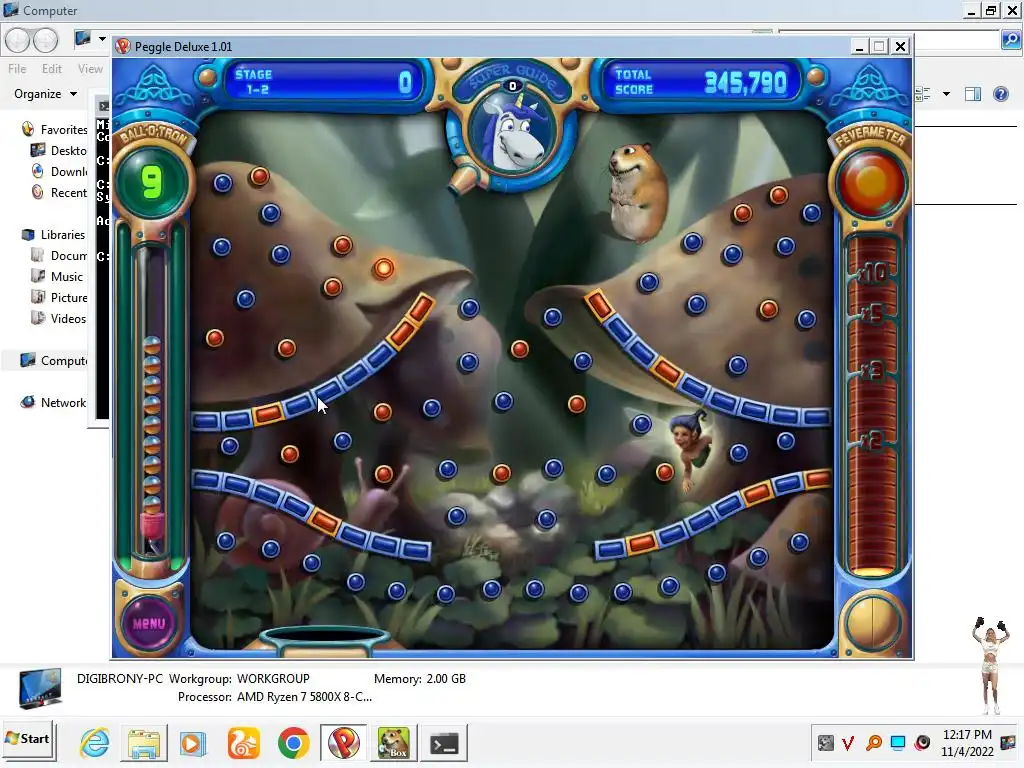Screen dimensions: 1024x768
Task: Click the Fevermeter orange orb
Action: pyautogui.click(x=871, y=183)
